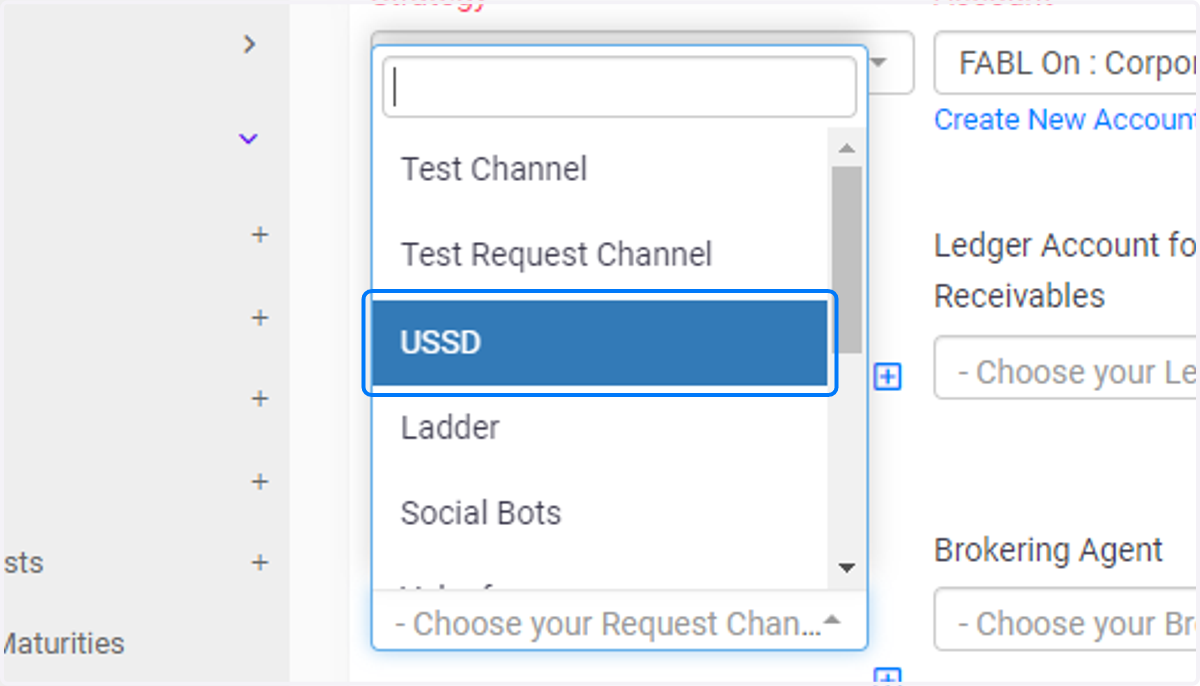Pick Ladder from the dropdown options
Viewport: 1200px width, 686px height.
600,428
